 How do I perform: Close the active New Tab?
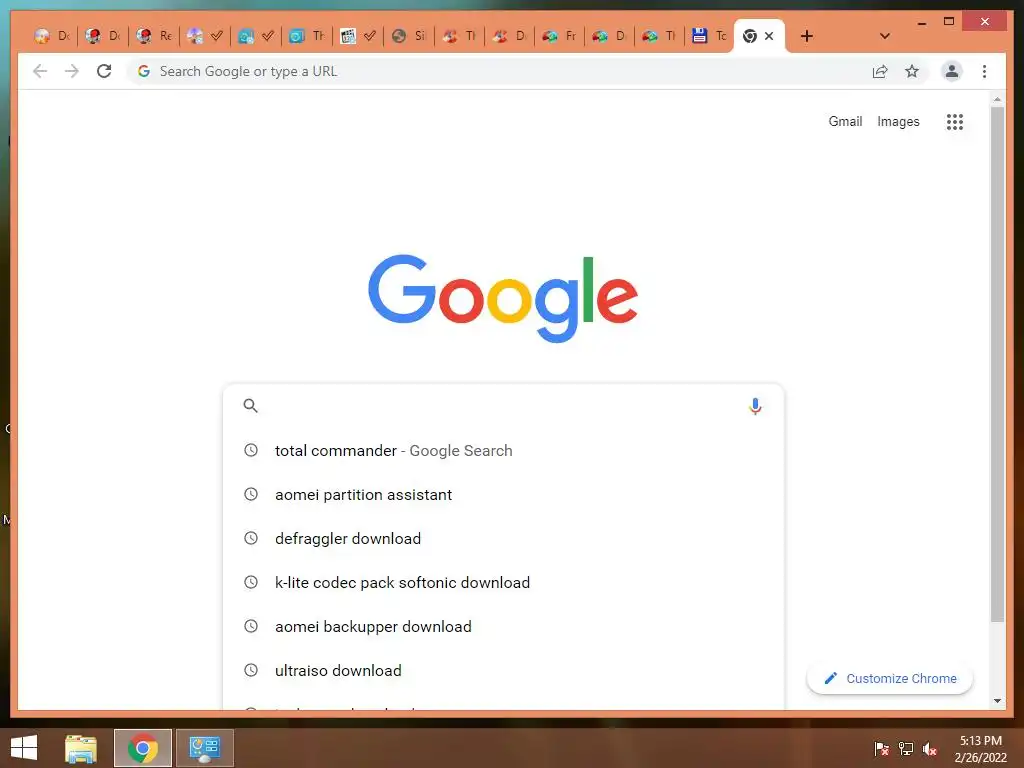point(769,36)
